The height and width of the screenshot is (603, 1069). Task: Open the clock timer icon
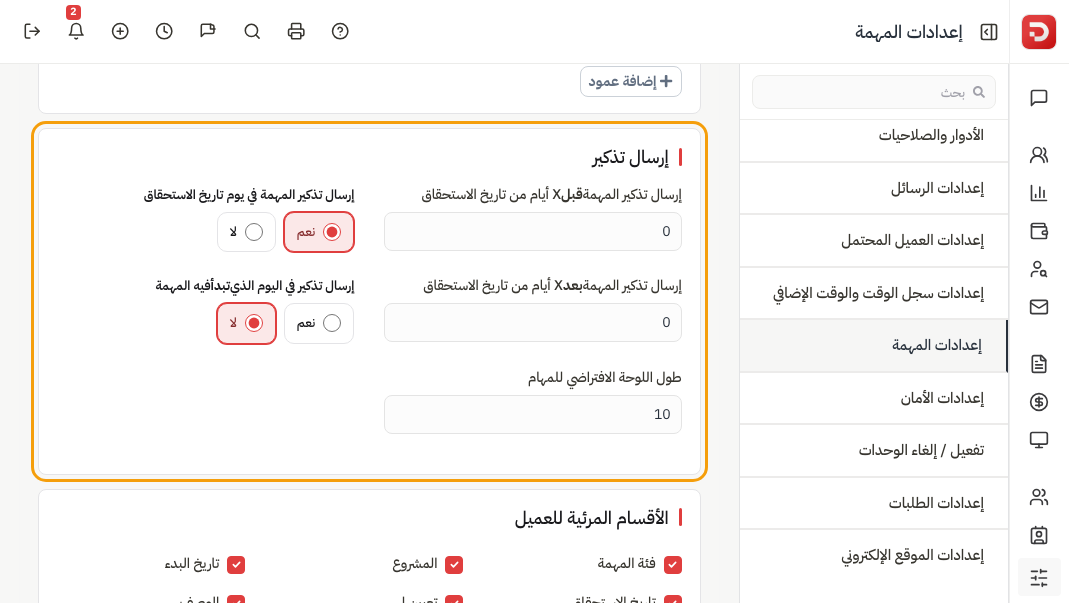[164, 31]
